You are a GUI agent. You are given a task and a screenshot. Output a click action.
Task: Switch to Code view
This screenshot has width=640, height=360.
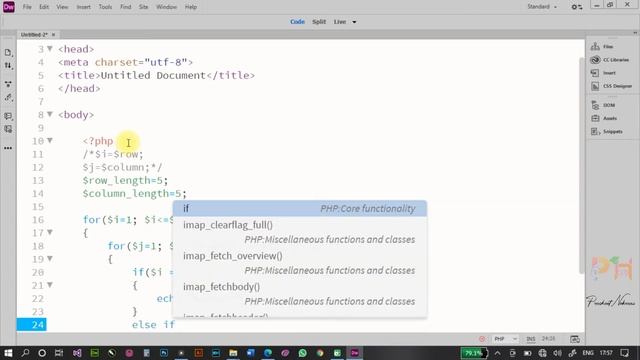coord(297,22)
